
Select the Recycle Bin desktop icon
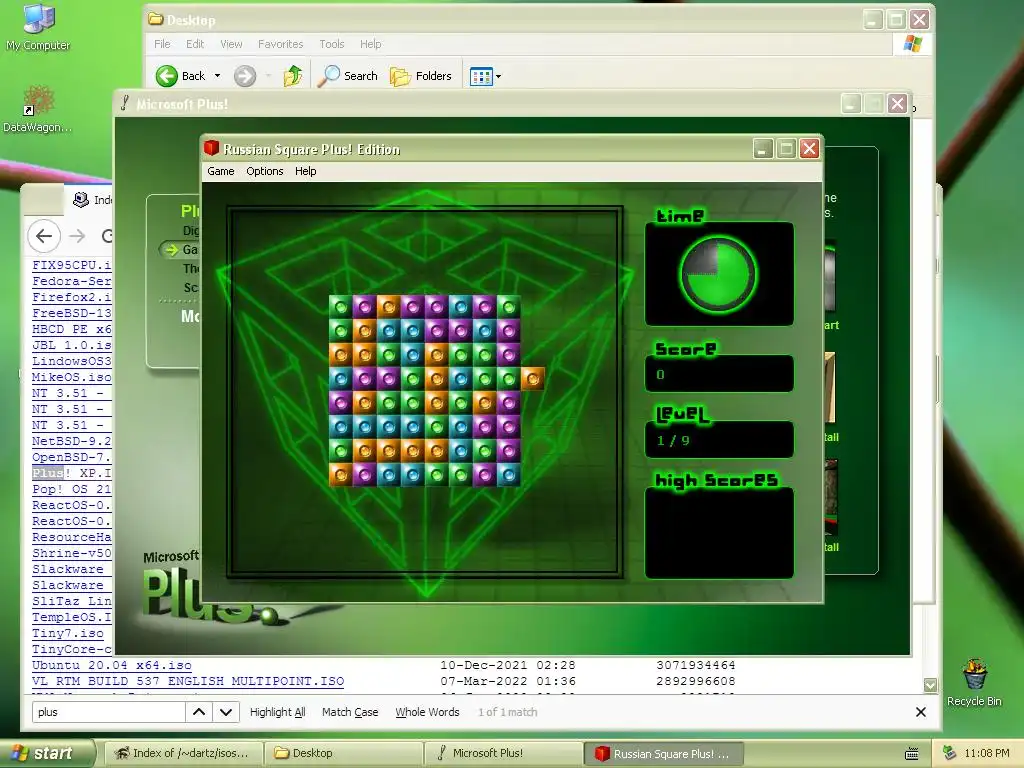974,683
